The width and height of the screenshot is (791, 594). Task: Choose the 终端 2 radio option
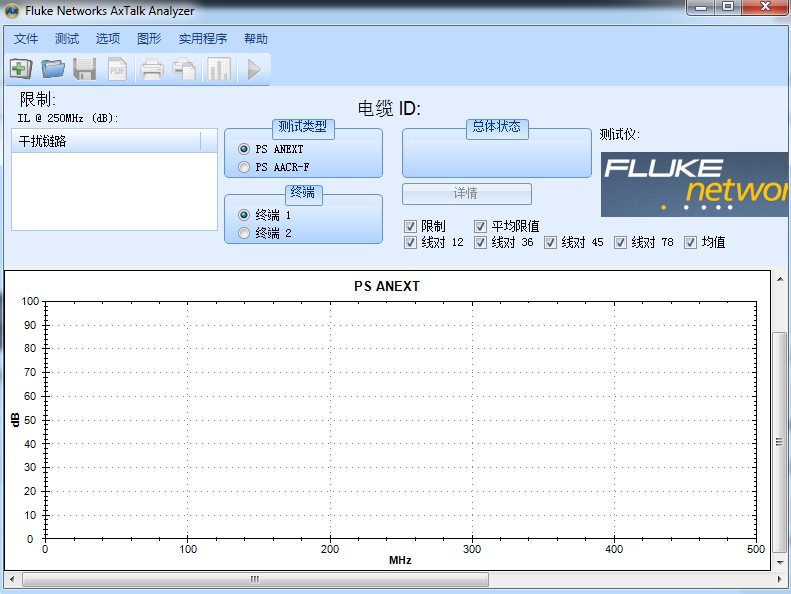pos(244,233)
